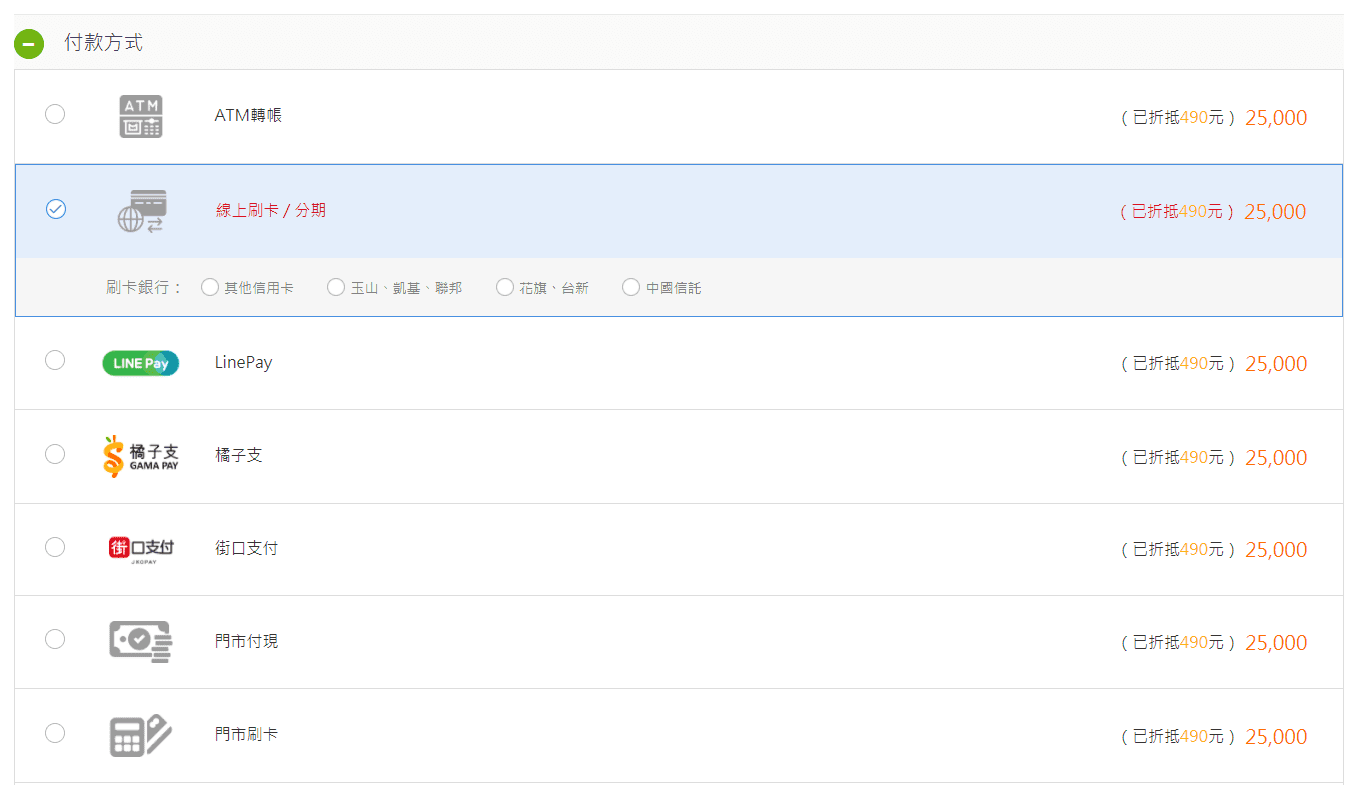1355x785 pixels.
Task: Select the LinePay radio button
Action: (x=55, y=360)
